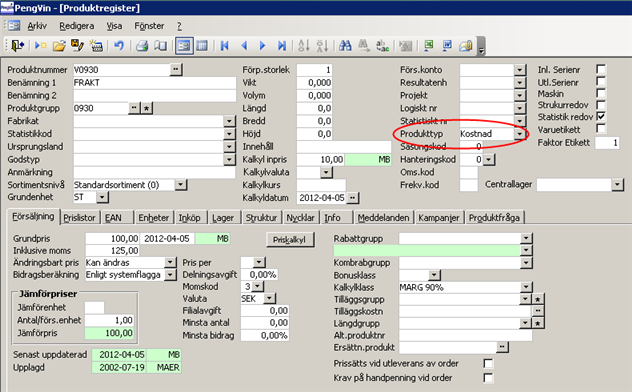Click star button beside Produktgrupp field
The width and height of the screenshot is (632, 392).
pos(147,108)
